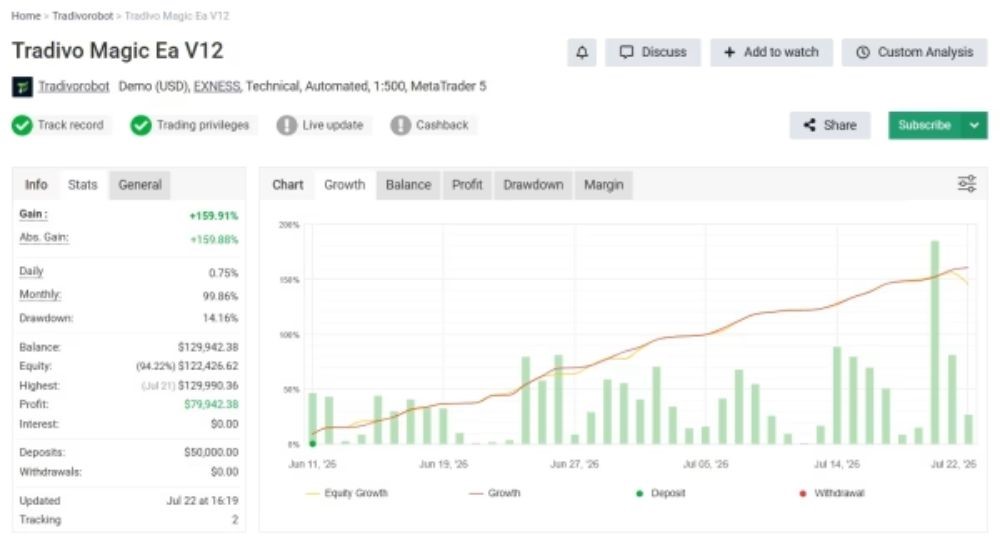This screenshot has height=538, width=1000.
Task: Click the Trading privileges status label
Action: (x=203, y=125)
